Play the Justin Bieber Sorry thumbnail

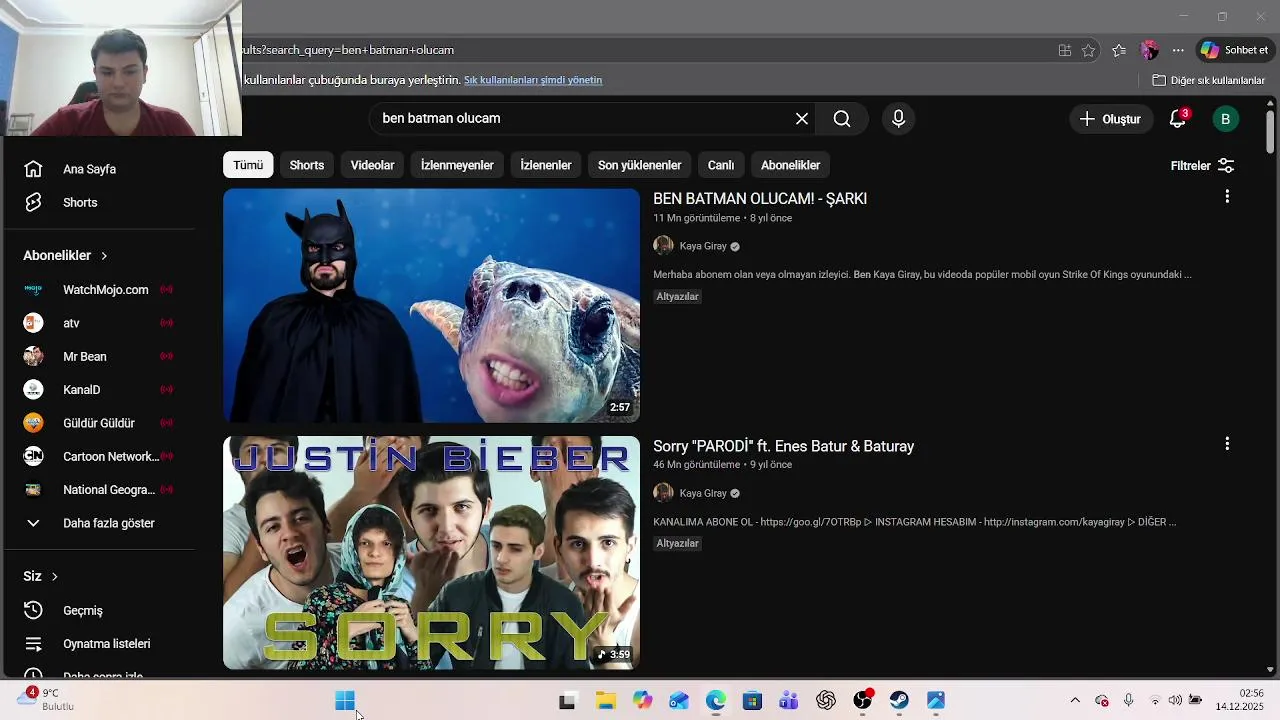pos(431,552)
